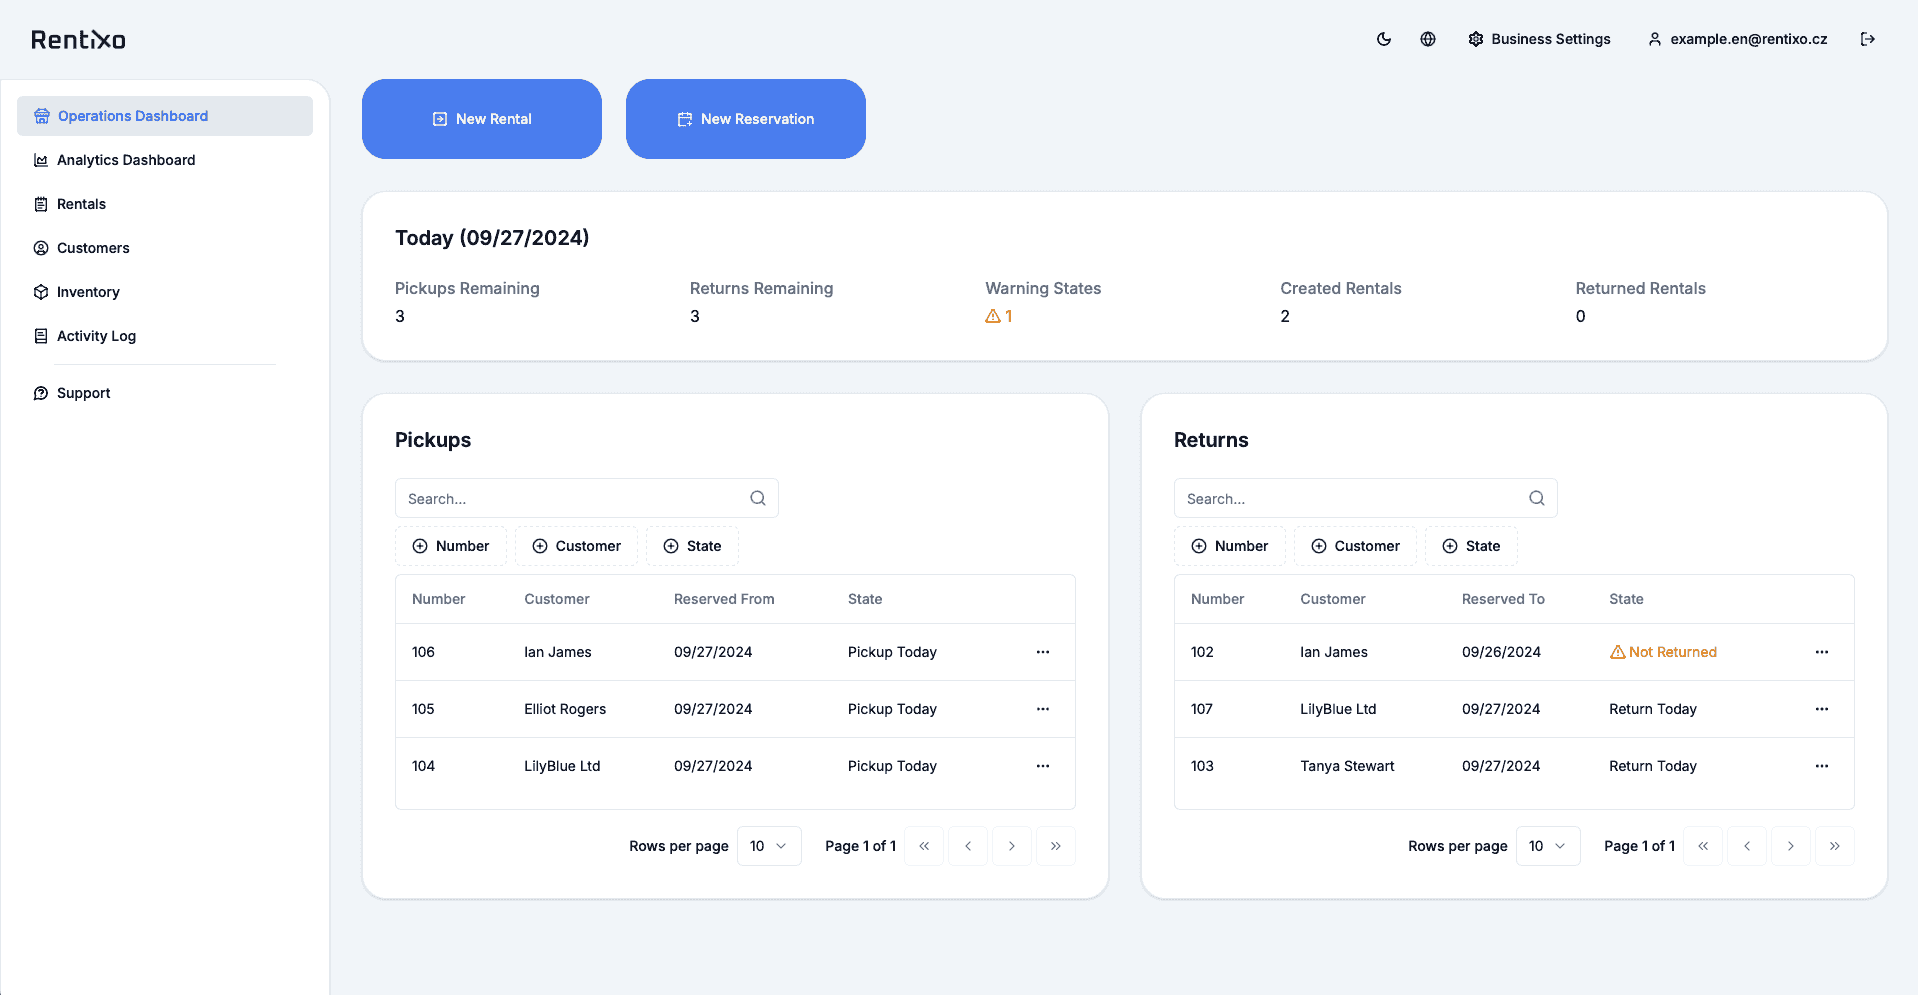Create a New Rental
The width and height of the screenshot is (1918, 995).
[x=482, y=119]
